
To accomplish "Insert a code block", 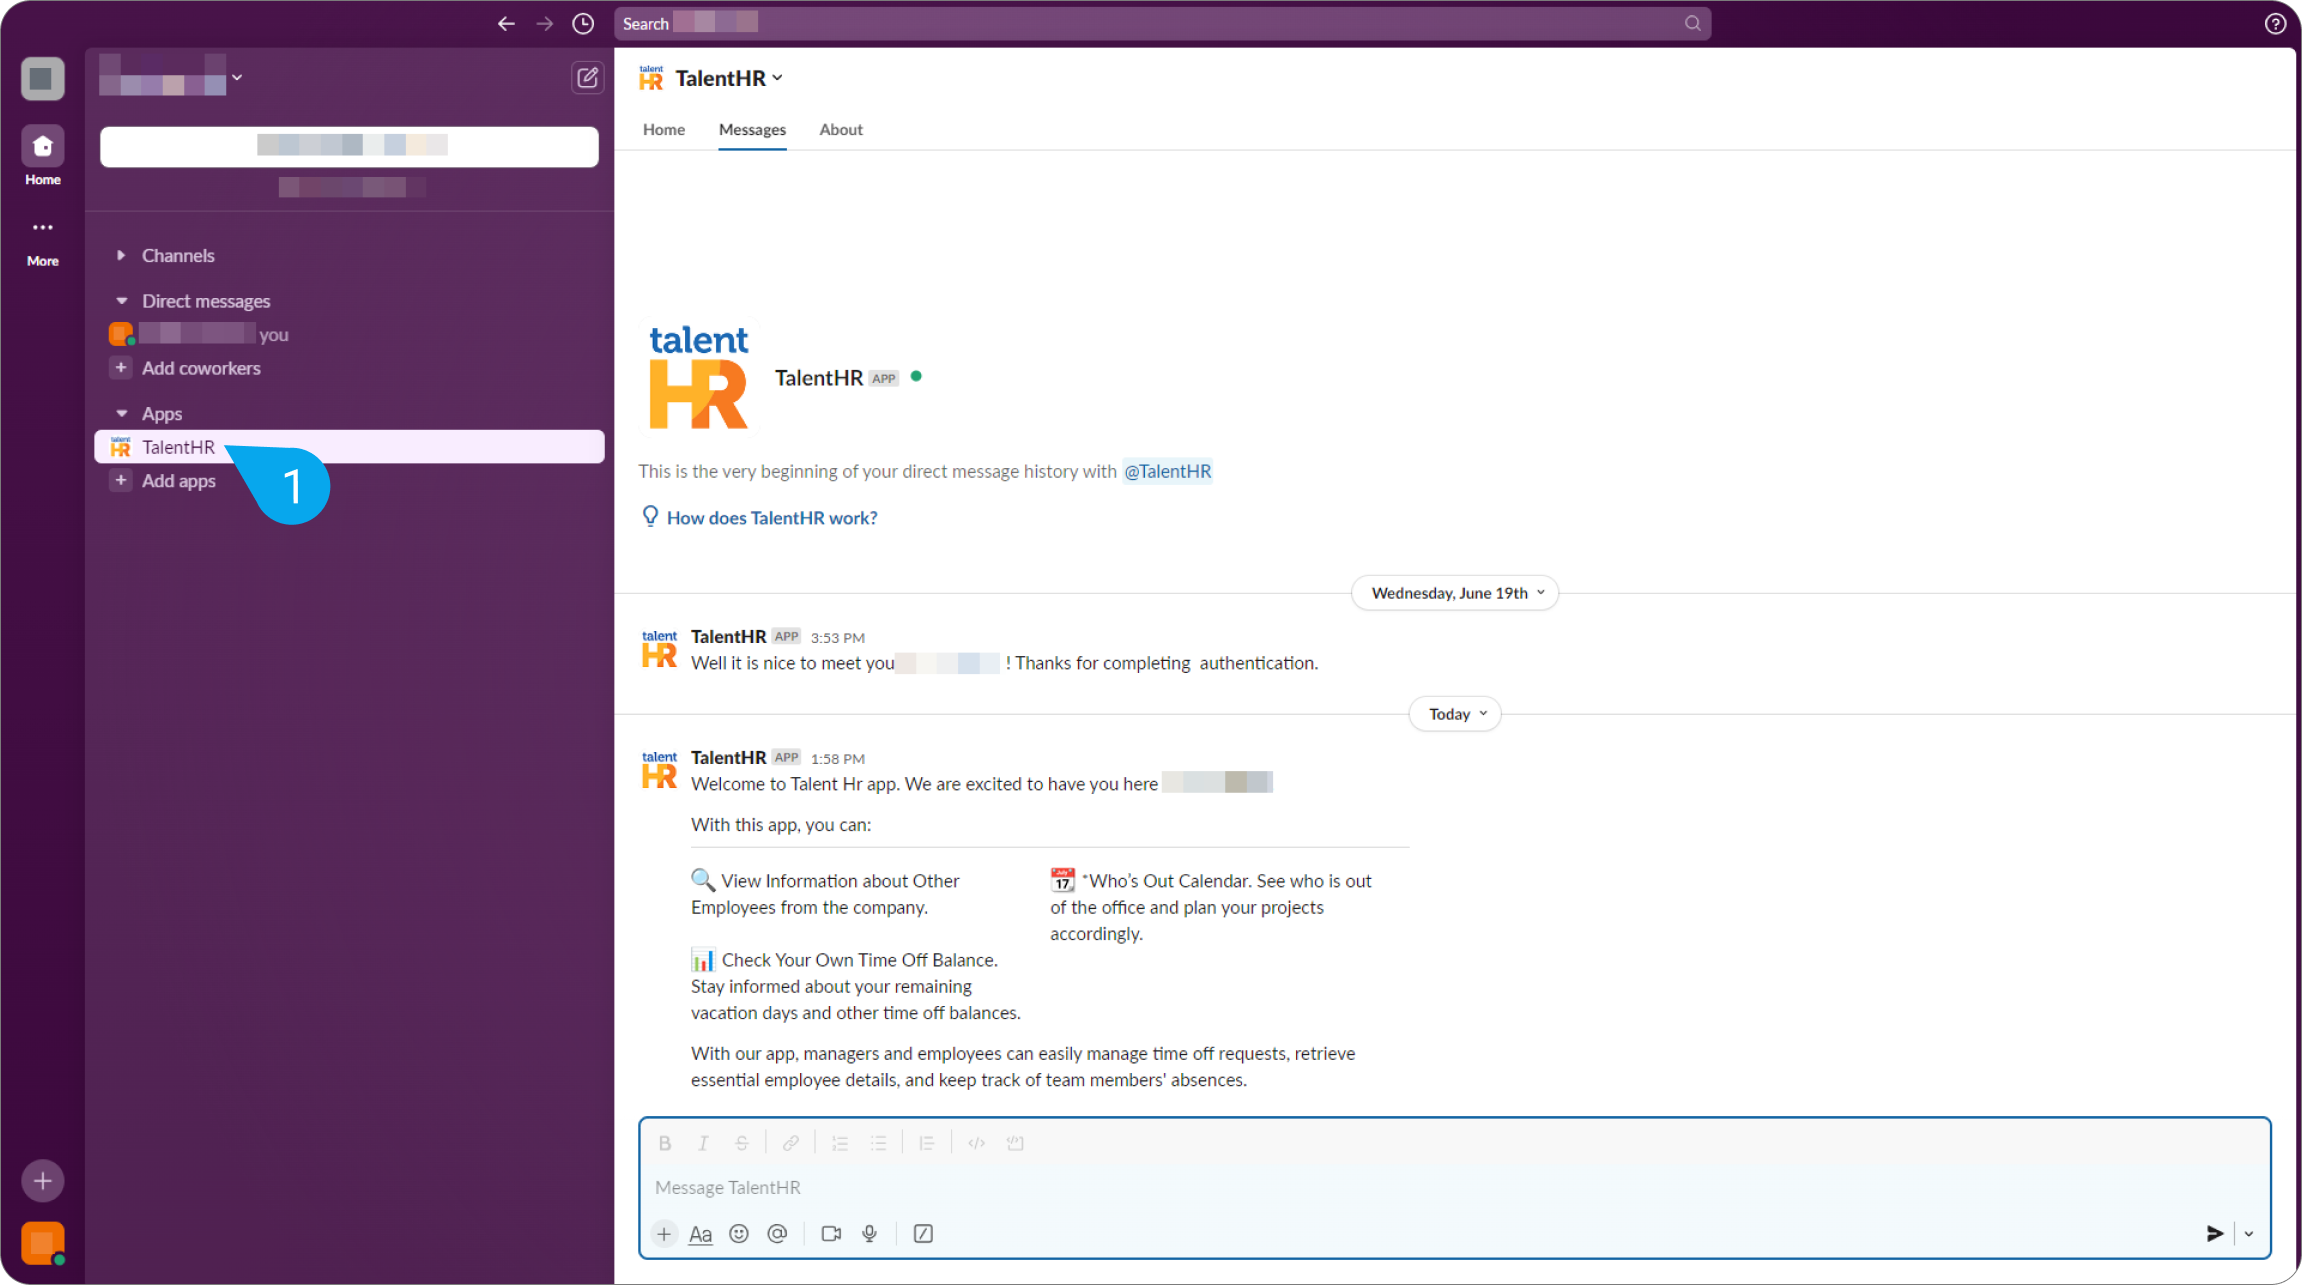I will (1015, 1143).
